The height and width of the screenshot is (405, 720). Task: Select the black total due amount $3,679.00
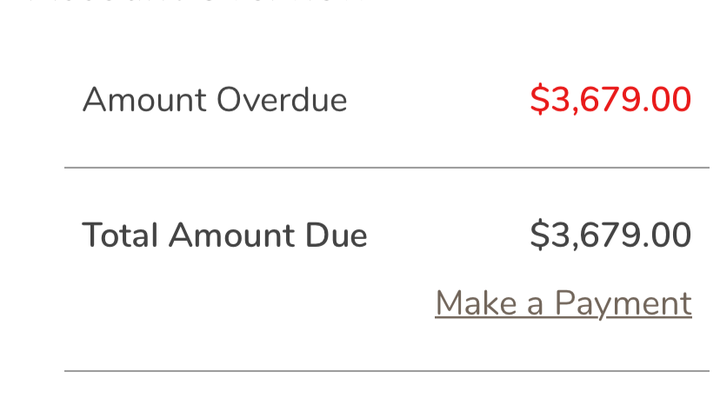coord(610,235)
